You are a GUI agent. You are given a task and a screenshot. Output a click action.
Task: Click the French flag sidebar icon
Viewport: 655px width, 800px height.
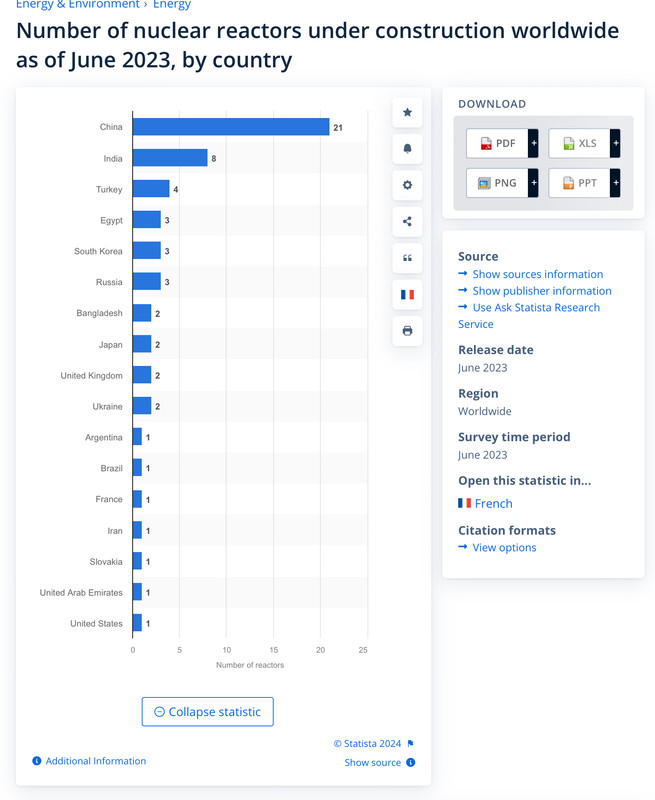pyautogui.click(x=407, y=294)
